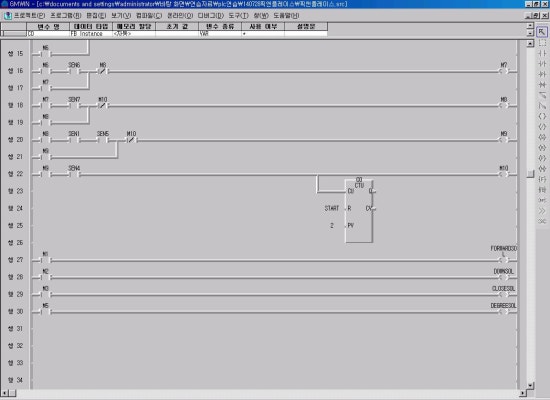The width and height of the screenshot is (550, 400).
Task: Click the 변수 명 column header
Action: 48,26
